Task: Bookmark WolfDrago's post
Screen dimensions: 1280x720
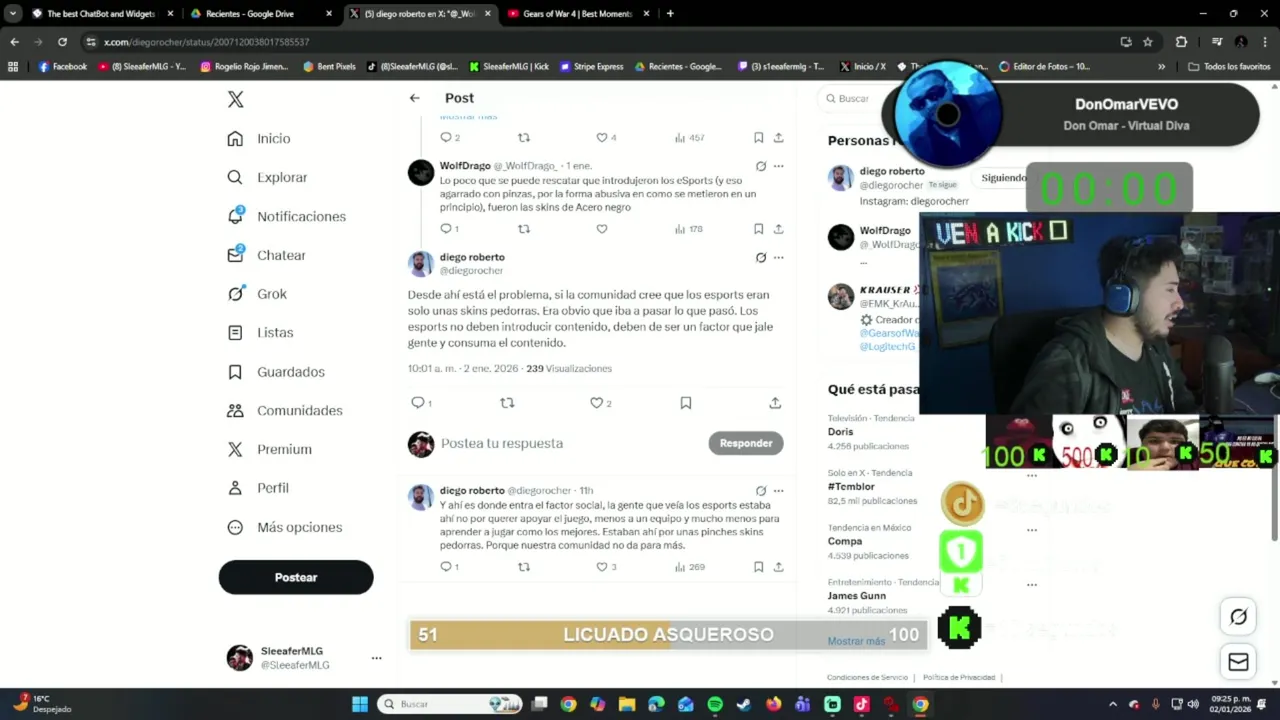Action: tap(758, 229)
